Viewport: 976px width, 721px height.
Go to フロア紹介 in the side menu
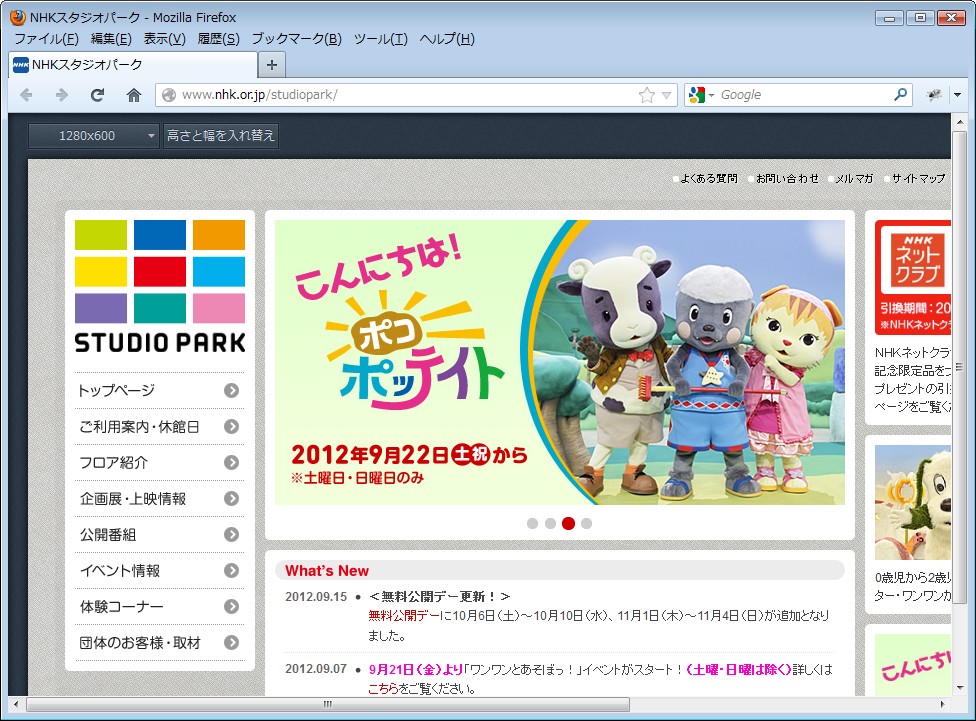coord(114,463)
